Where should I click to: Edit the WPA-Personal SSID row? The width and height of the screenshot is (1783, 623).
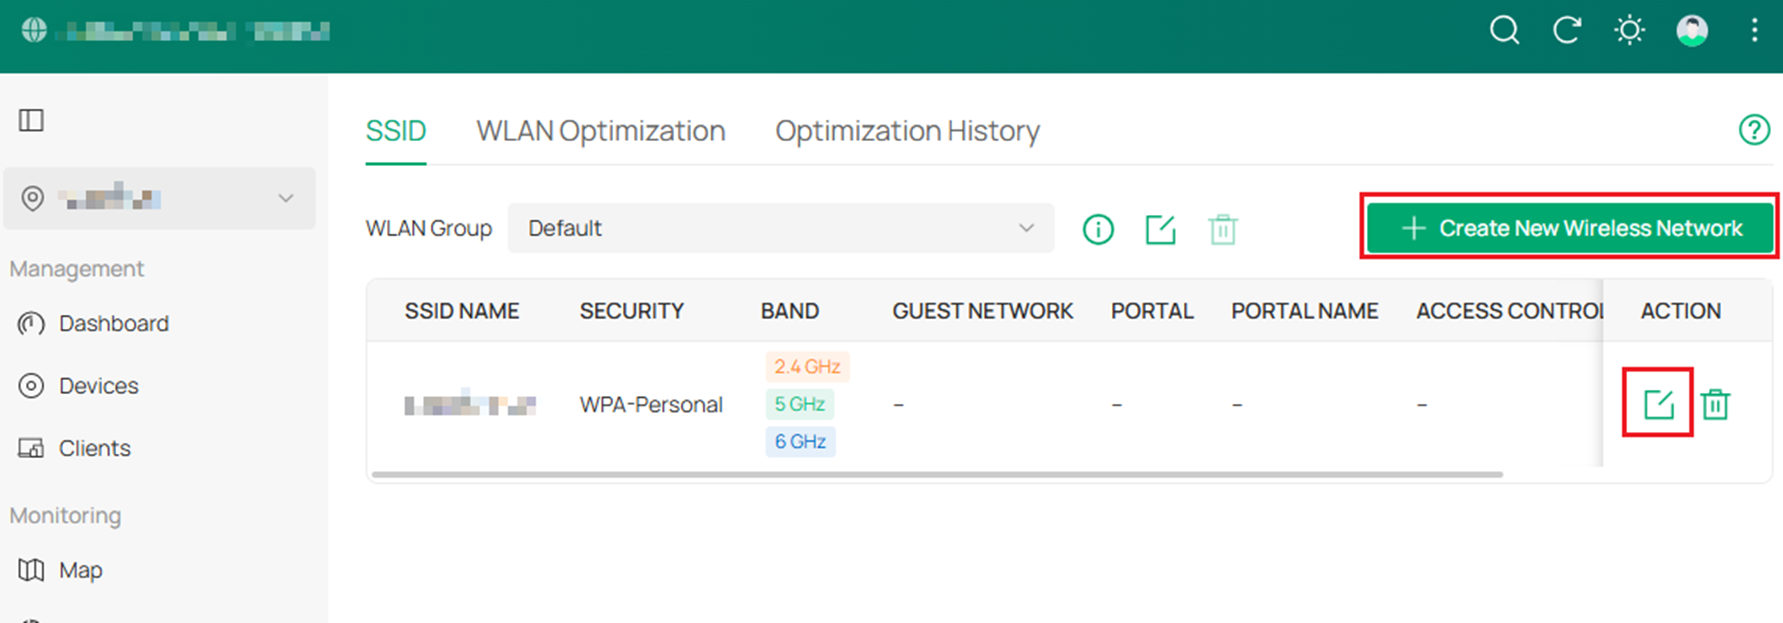tap(1658, 404)
